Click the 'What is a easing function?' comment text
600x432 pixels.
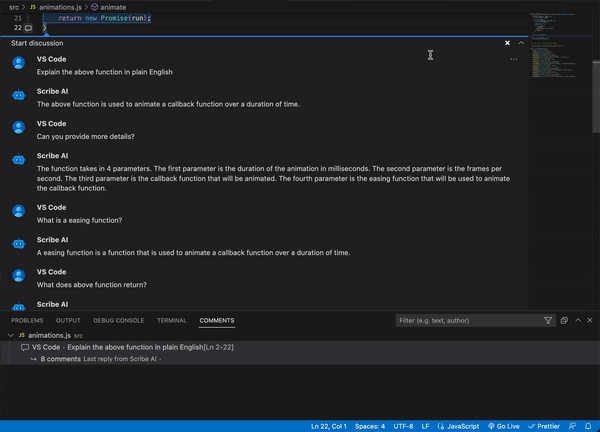click(x=79, y=220)
